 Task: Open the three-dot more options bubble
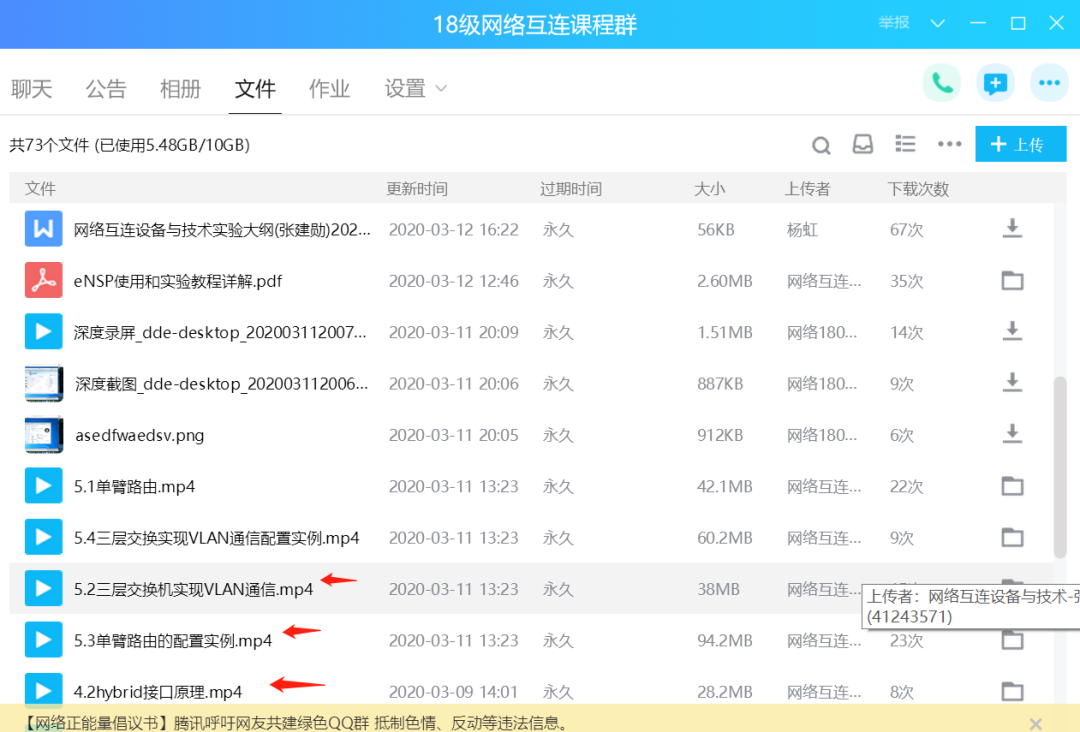[1049, 83]
